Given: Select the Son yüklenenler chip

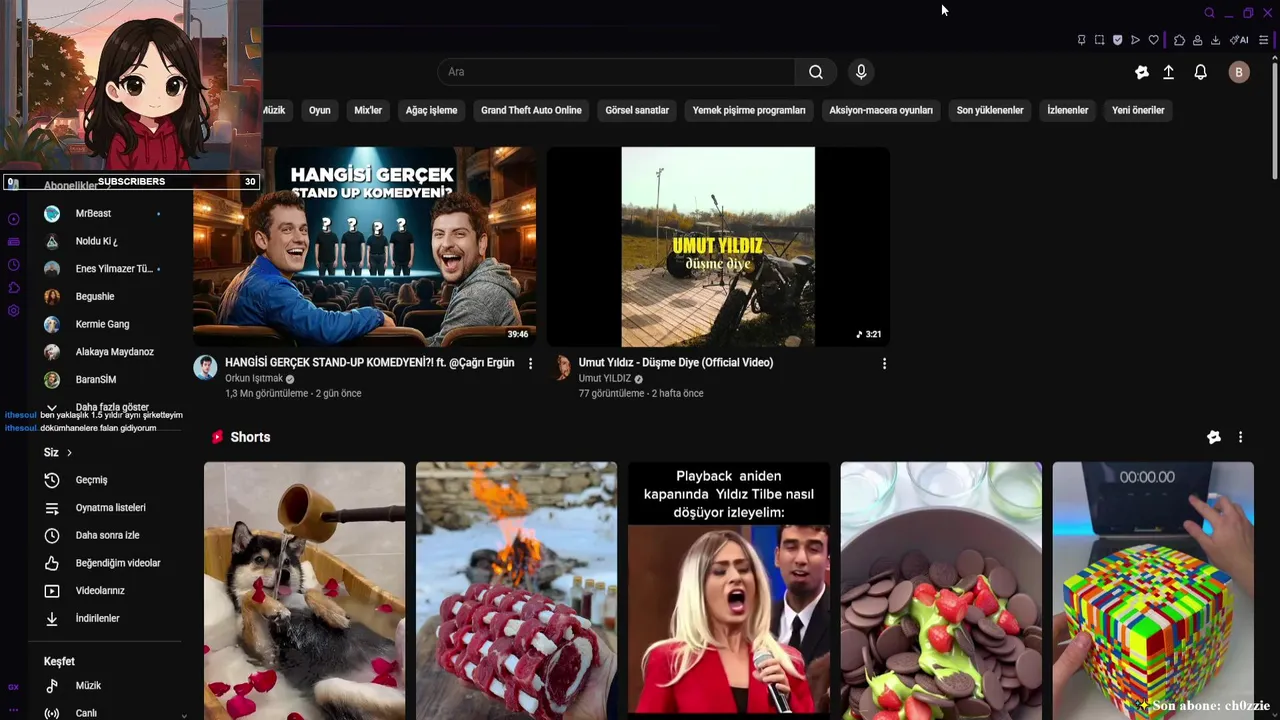Looking at the screenshot, I should (x=990, y=110).
